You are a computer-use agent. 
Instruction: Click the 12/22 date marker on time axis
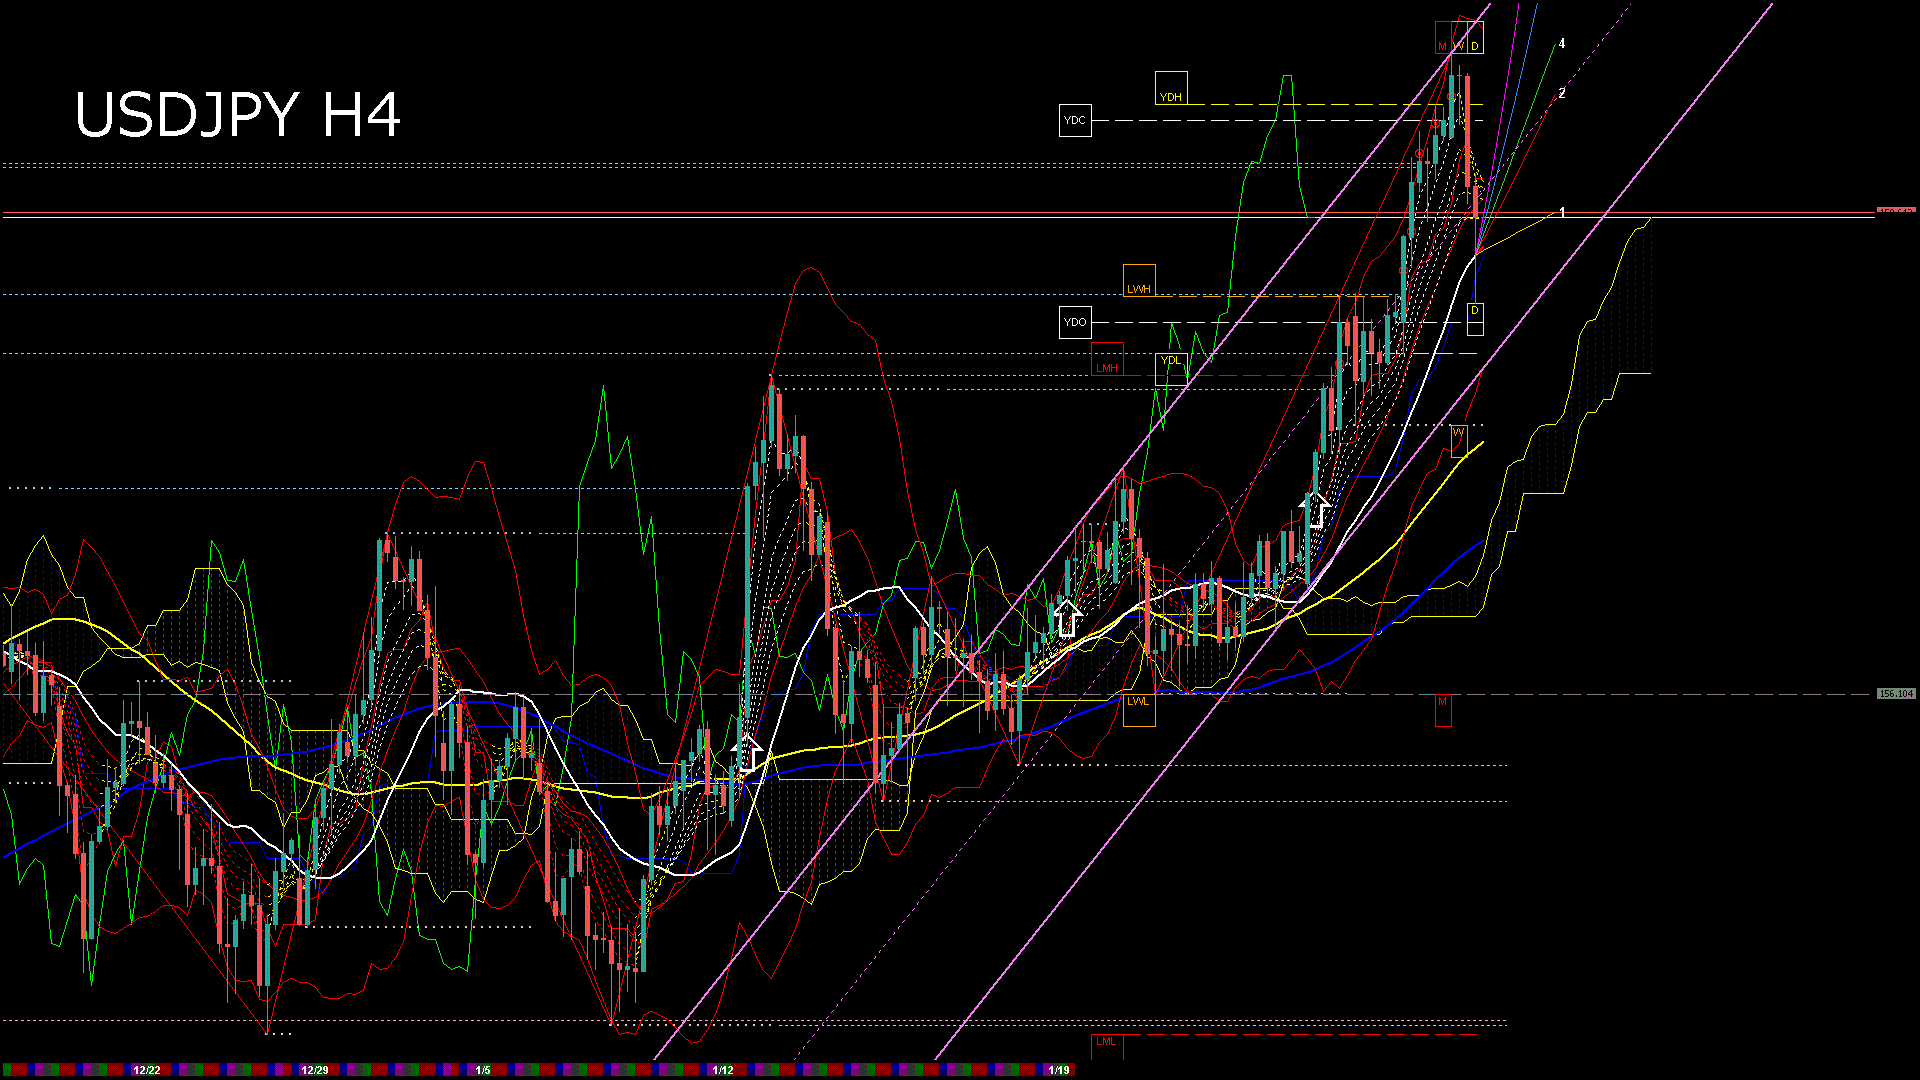point(147,1070)
